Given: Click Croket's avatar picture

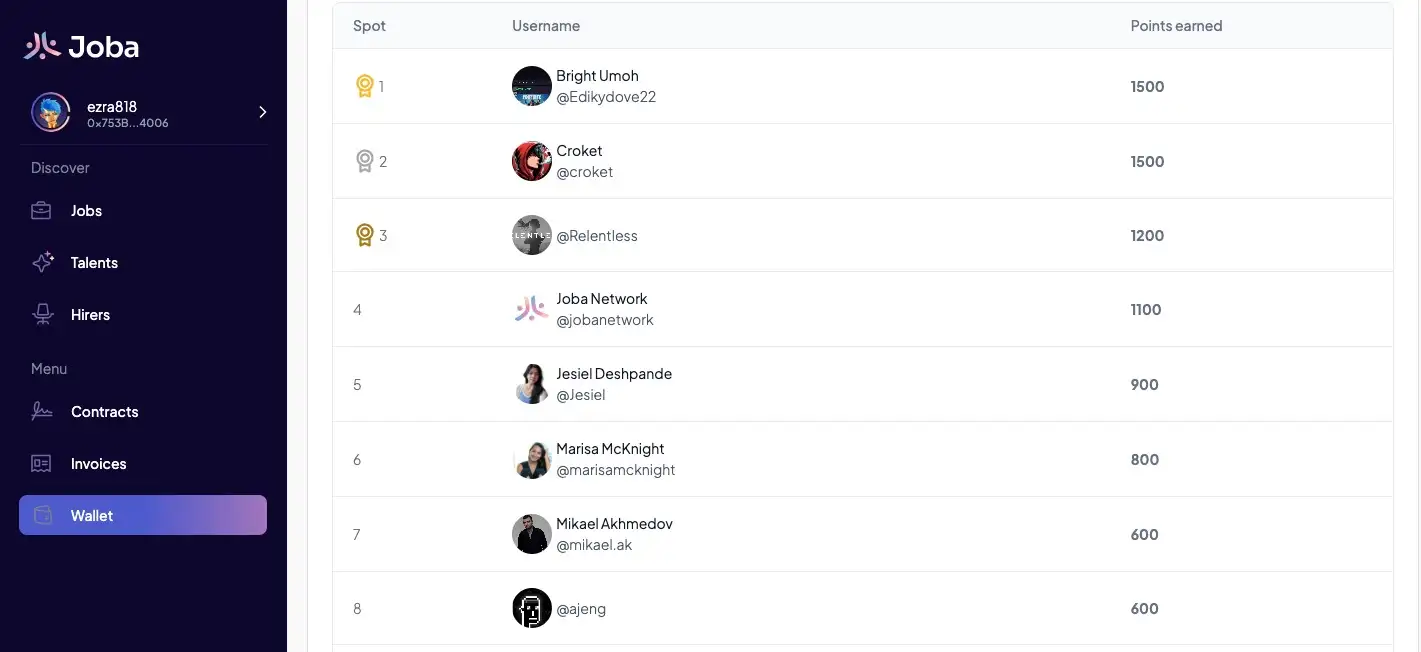Looking at the screenshot, I should point(532,161).
